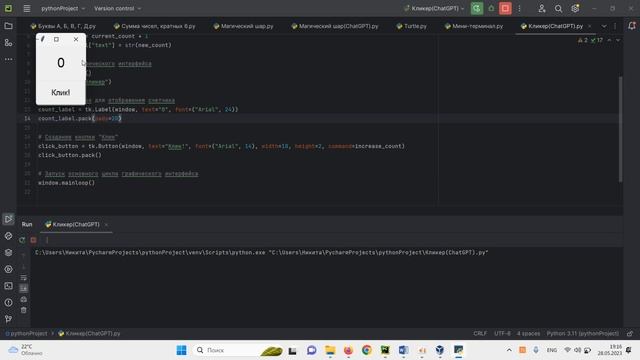Viewport: 640px width, 360px height.
Task: Click Кликер(ChatGPT).py breadcrumb in status bar
Action: point(89,333)
